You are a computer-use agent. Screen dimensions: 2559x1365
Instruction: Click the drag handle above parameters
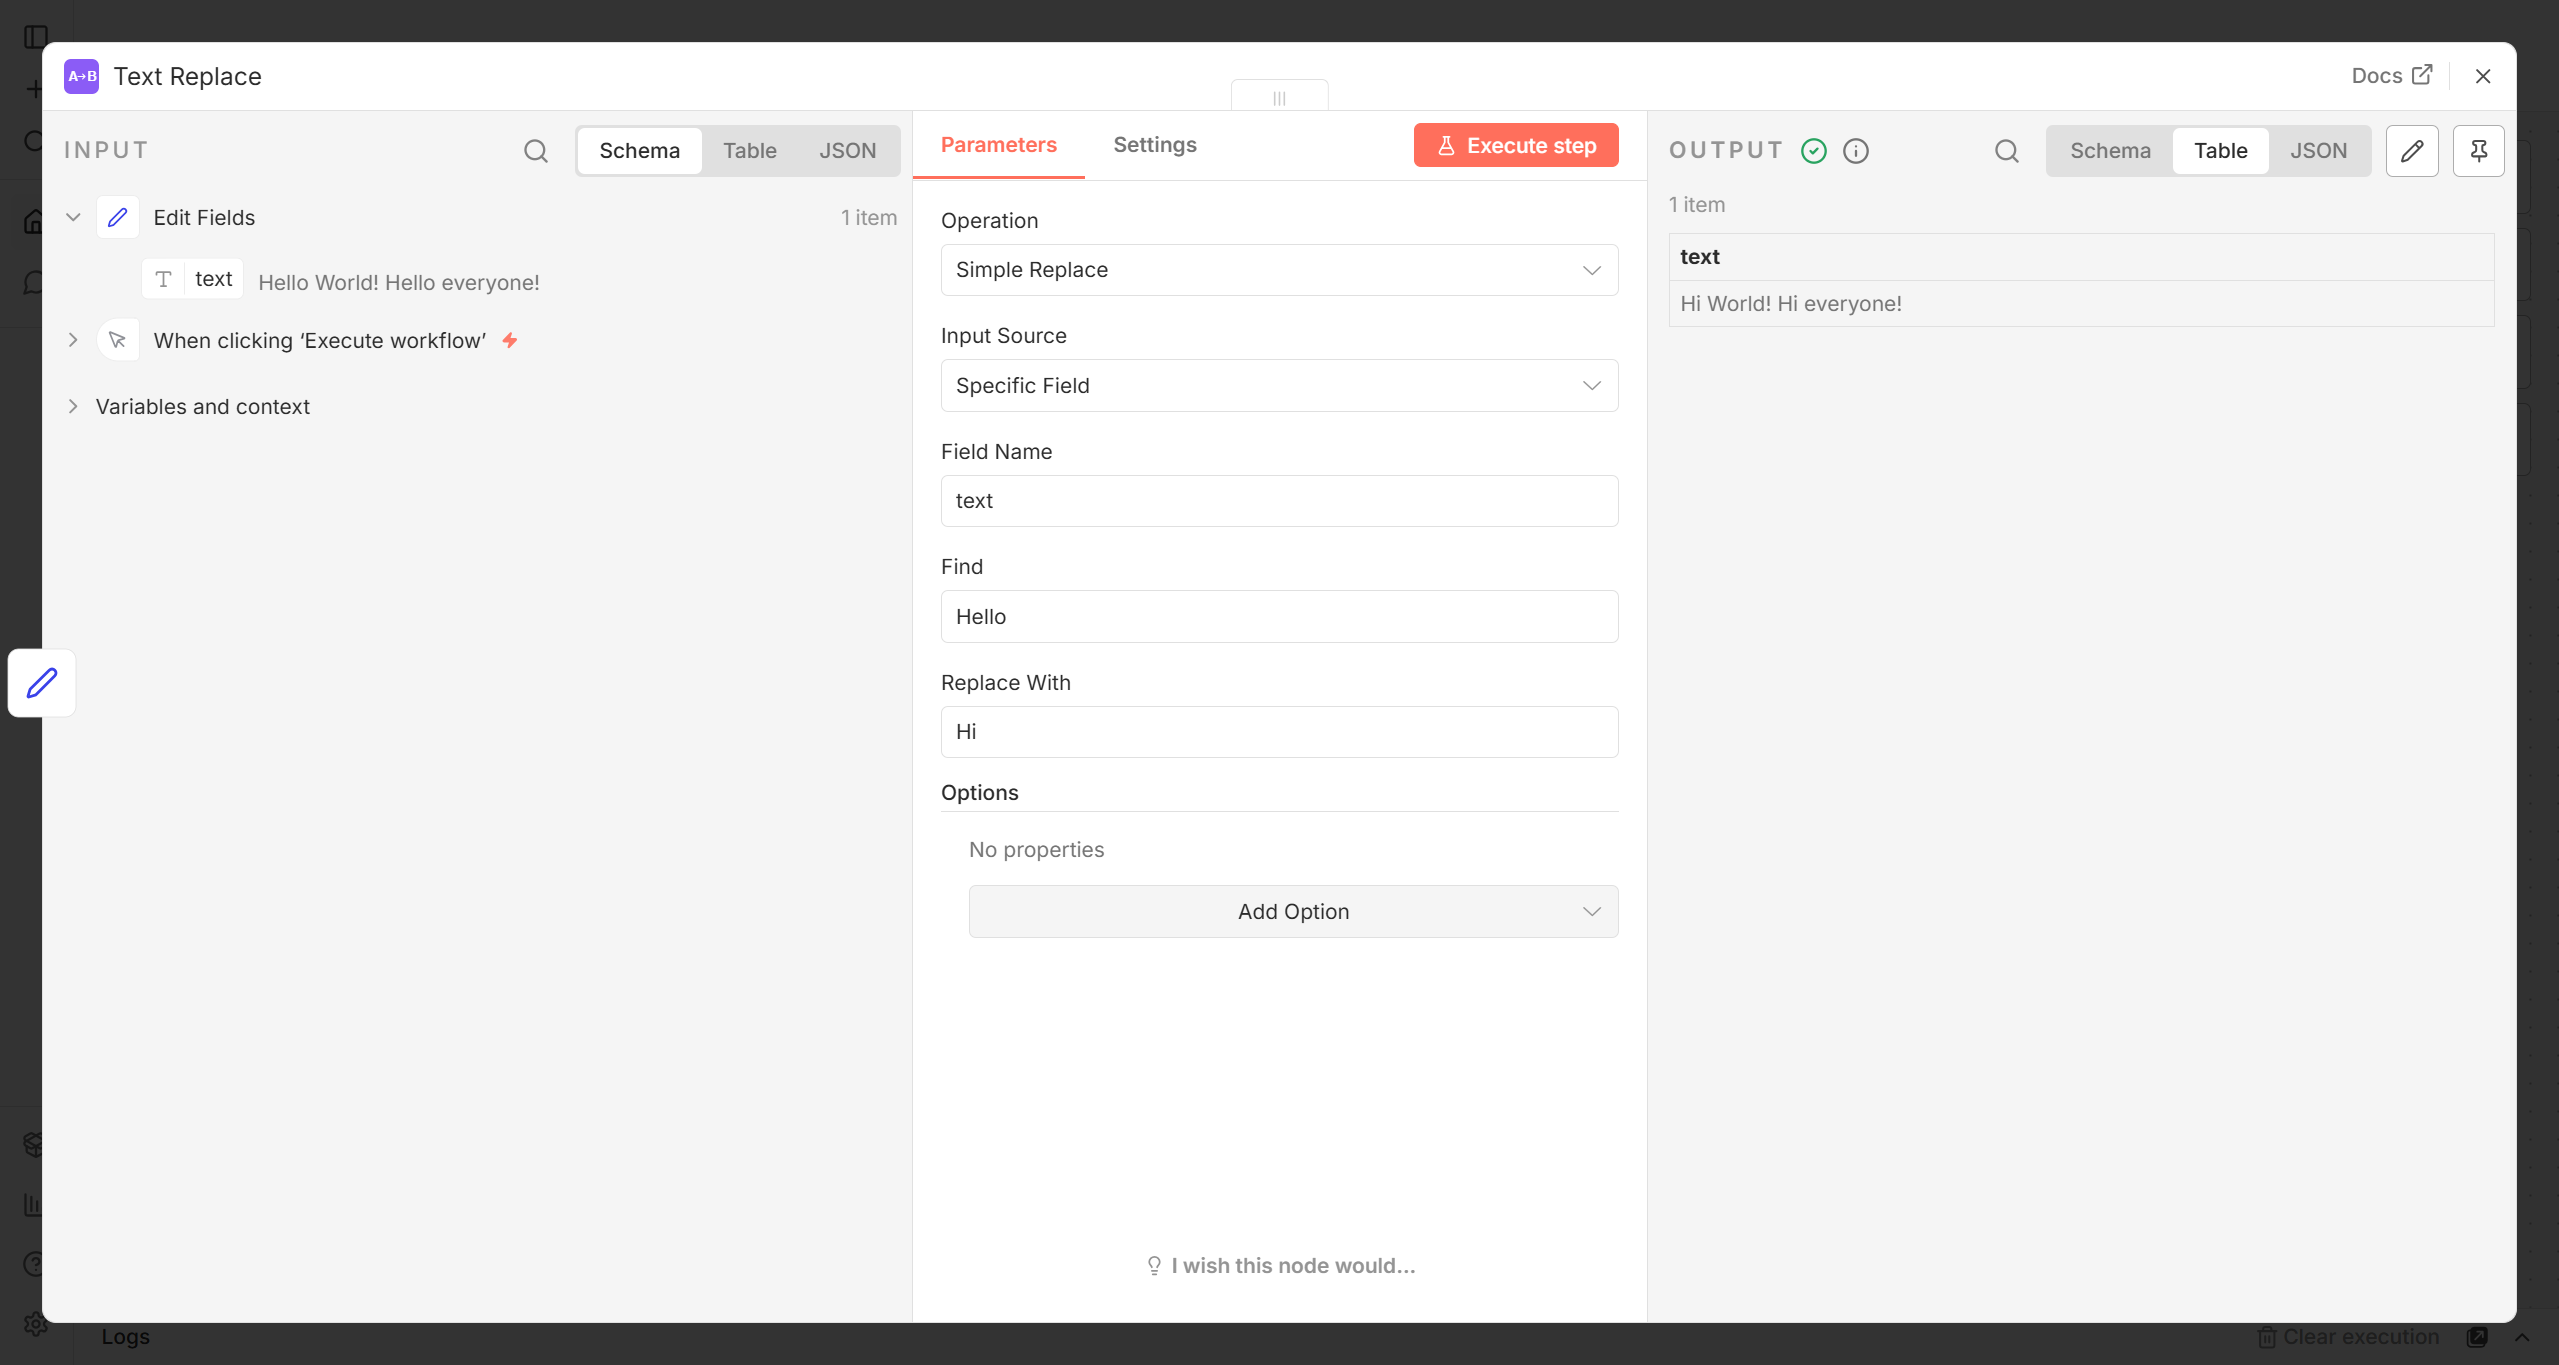(1279, 97)
